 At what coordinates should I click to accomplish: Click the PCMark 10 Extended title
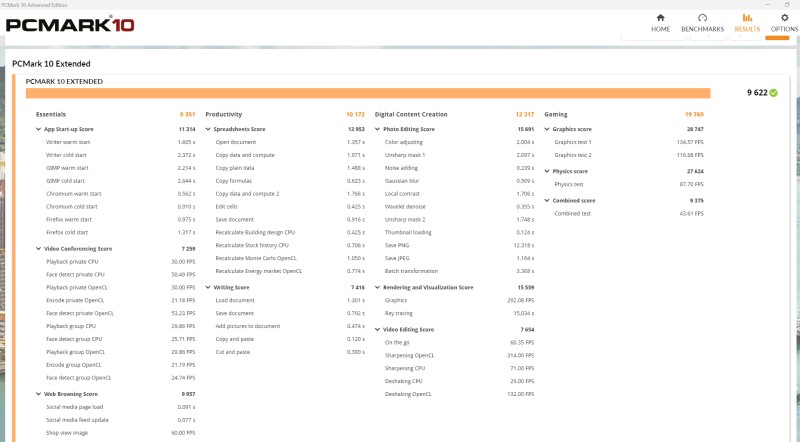point(51,64)
